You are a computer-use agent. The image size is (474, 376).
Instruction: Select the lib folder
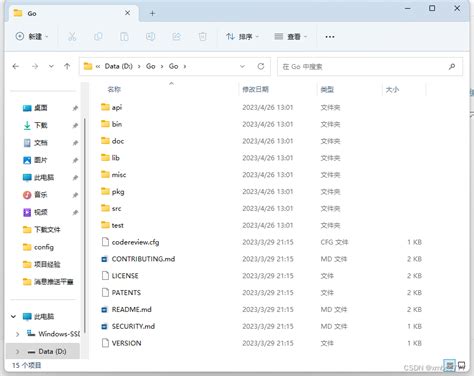click(x=110, y=158)
